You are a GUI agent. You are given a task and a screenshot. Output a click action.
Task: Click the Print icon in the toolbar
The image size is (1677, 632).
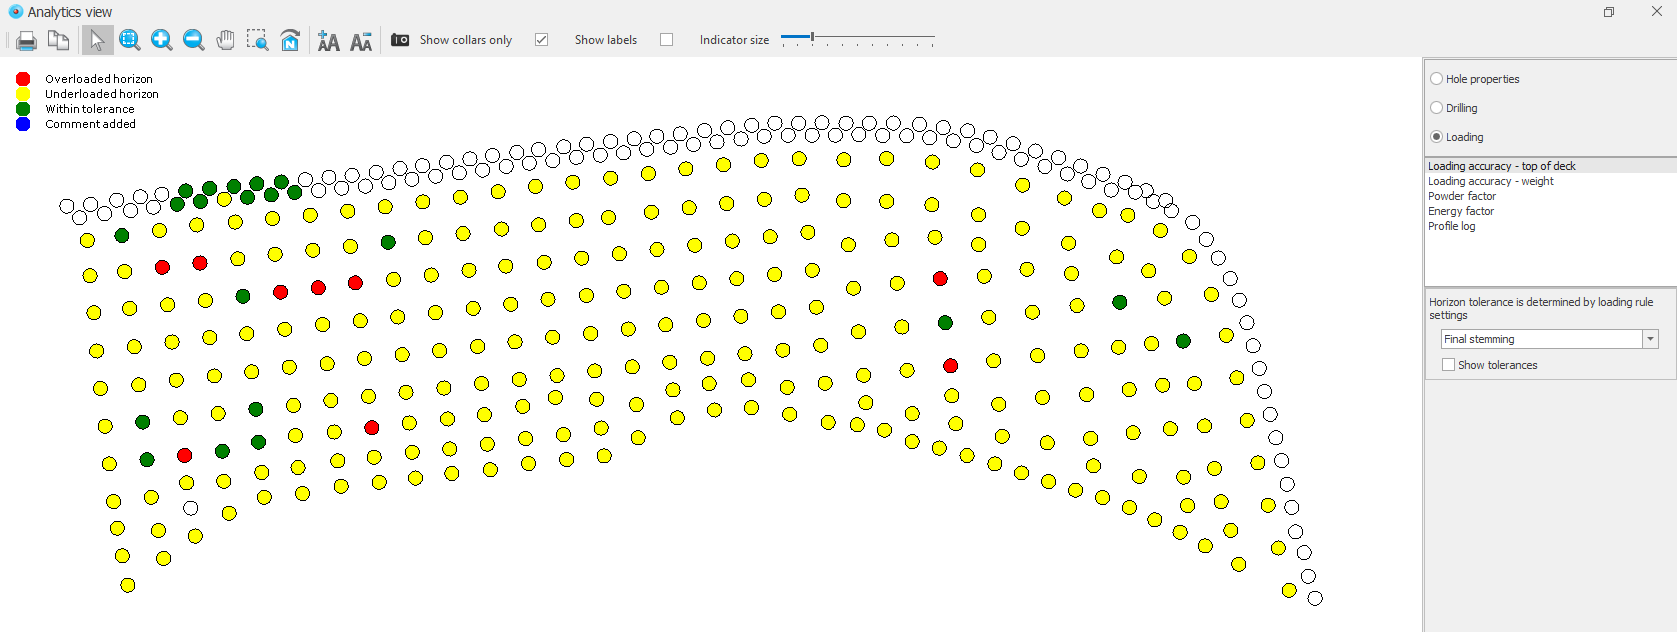click(x=27, y=41)
